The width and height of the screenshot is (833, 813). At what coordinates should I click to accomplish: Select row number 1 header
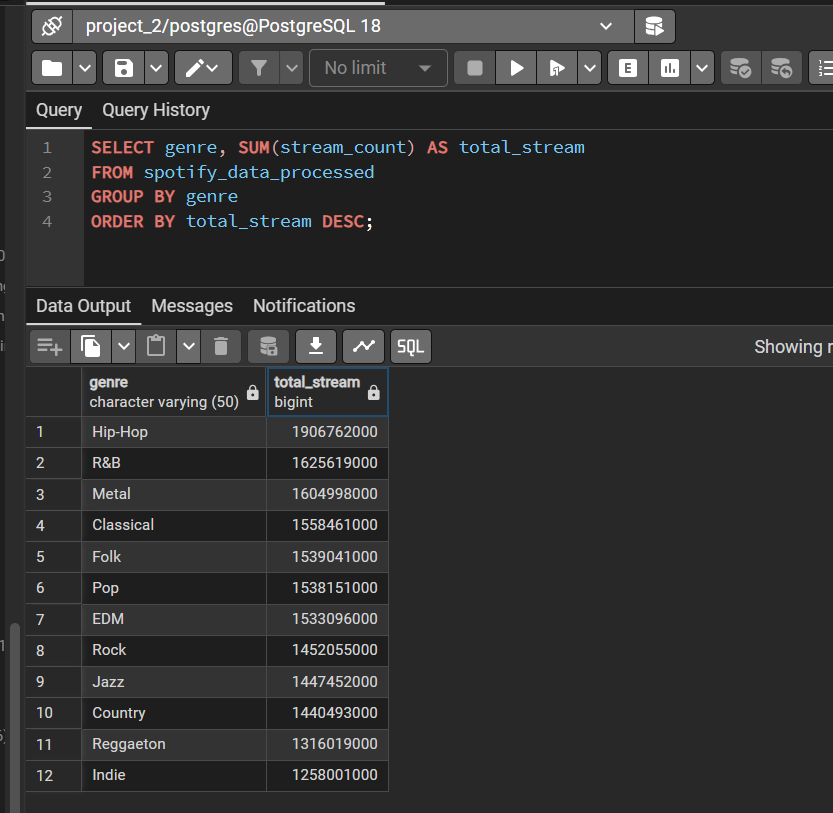[x=54, y=432]
